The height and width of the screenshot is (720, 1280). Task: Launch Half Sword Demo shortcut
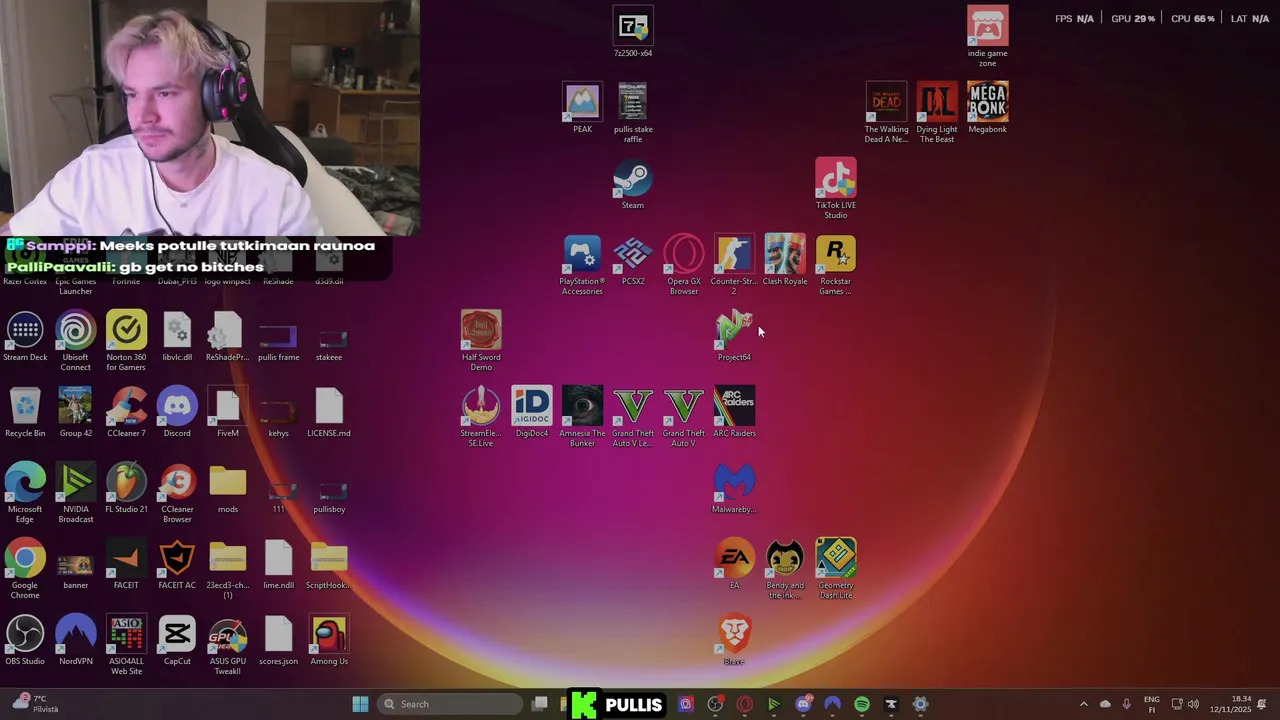[481, 341]
